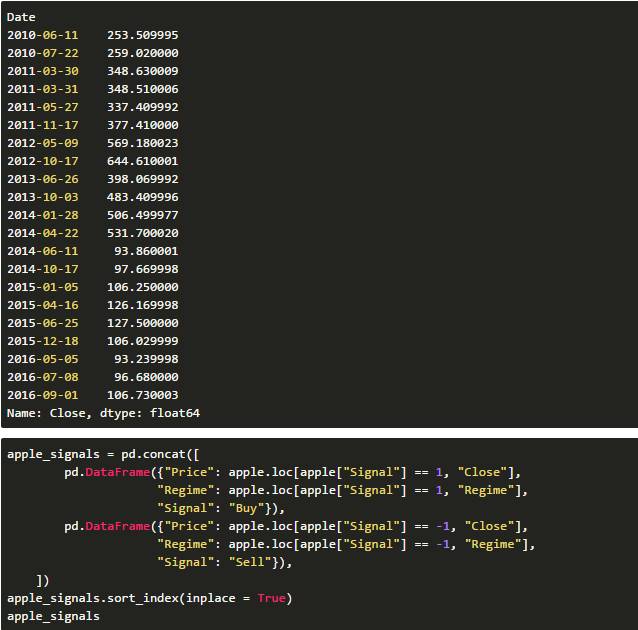Select date 2012-05-09 in output
Screen dimensions: 638x630
tap(43, 143)
